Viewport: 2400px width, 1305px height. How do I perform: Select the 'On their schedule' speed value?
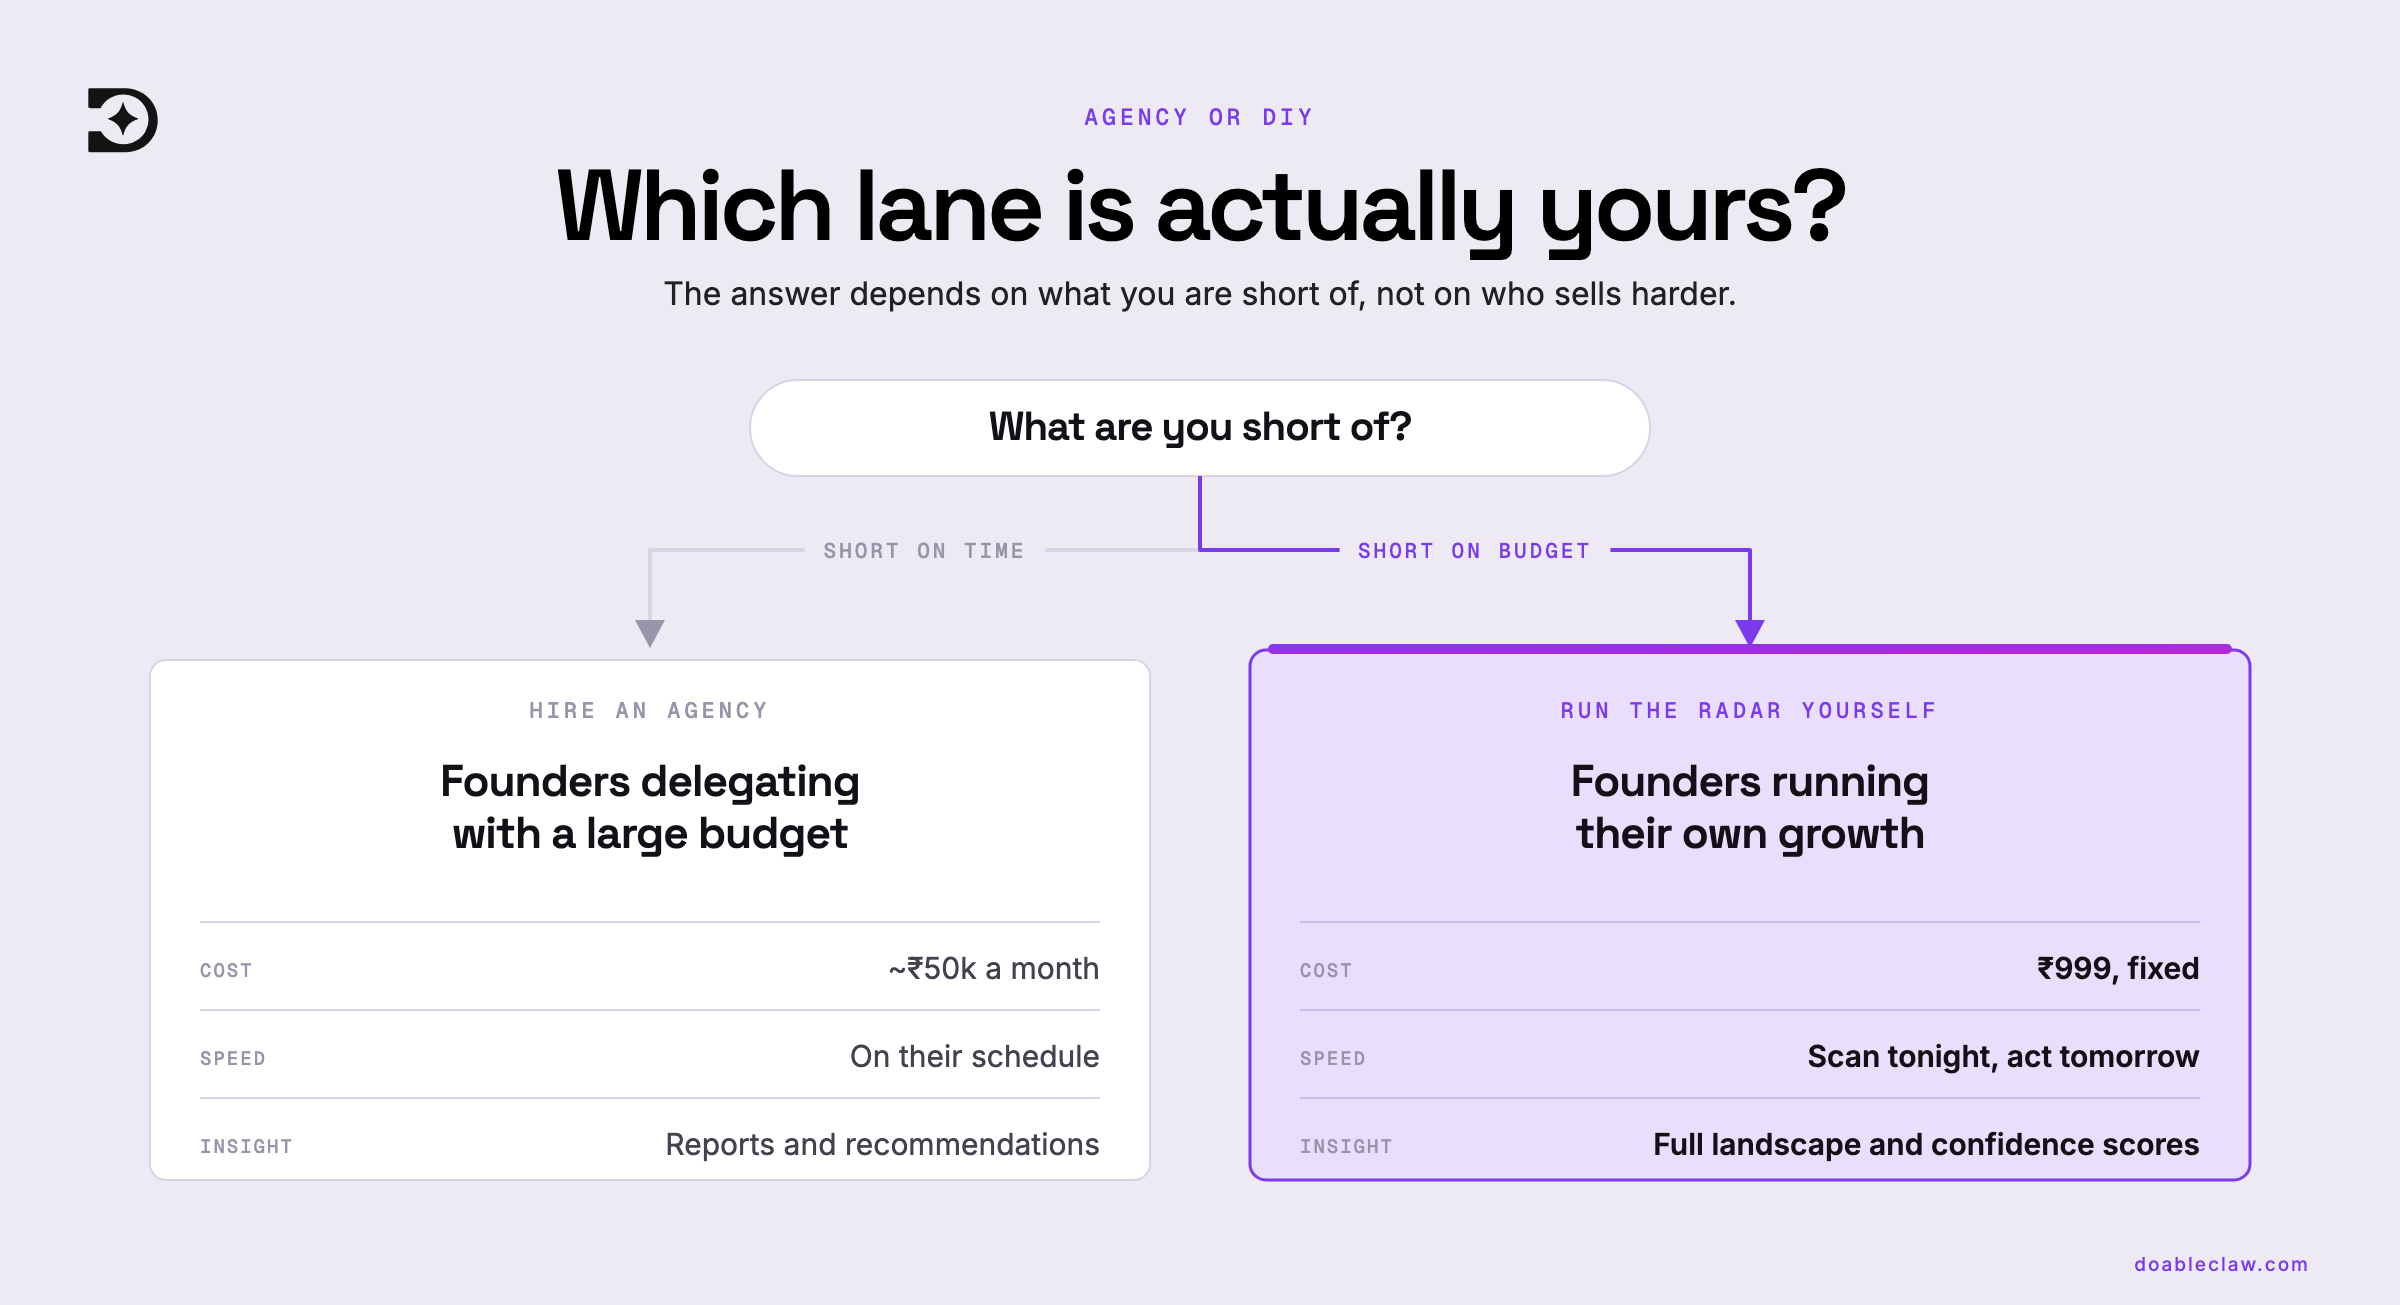coord(974,1056)
